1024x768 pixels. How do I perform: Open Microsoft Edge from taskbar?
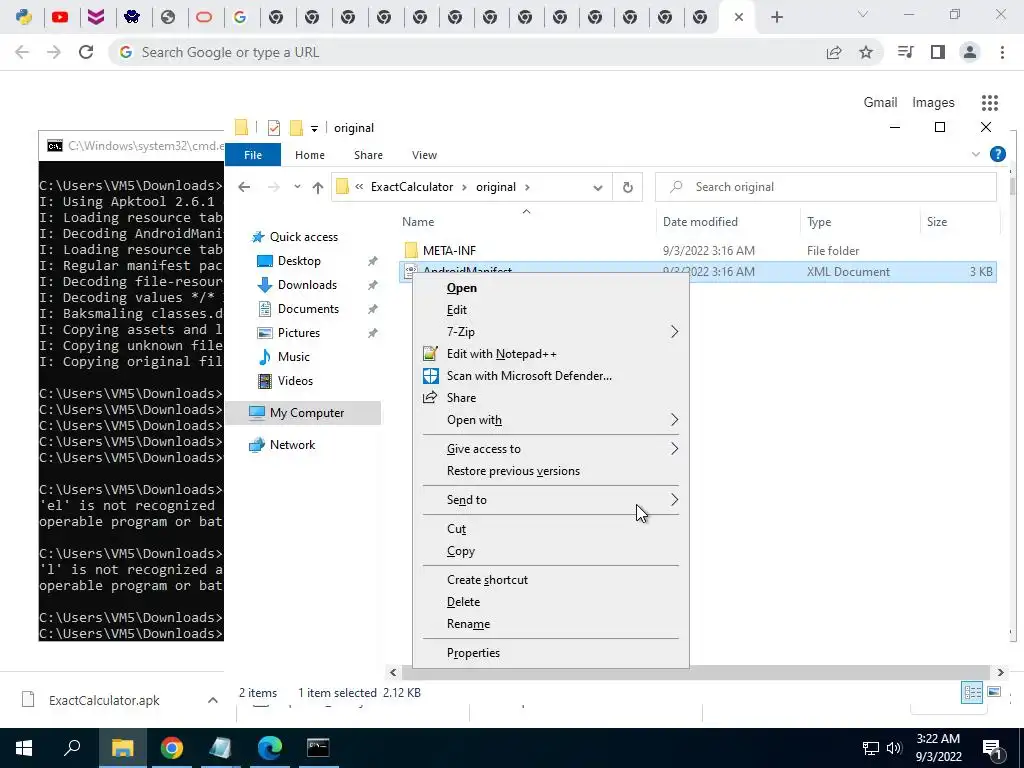pos(269,748)
